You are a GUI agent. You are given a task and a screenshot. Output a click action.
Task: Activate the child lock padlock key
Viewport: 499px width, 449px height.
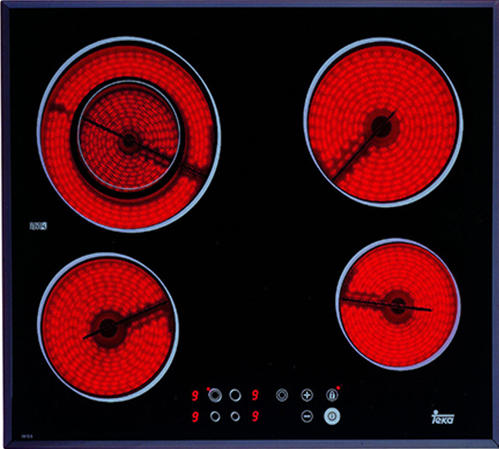coord(332,395)
